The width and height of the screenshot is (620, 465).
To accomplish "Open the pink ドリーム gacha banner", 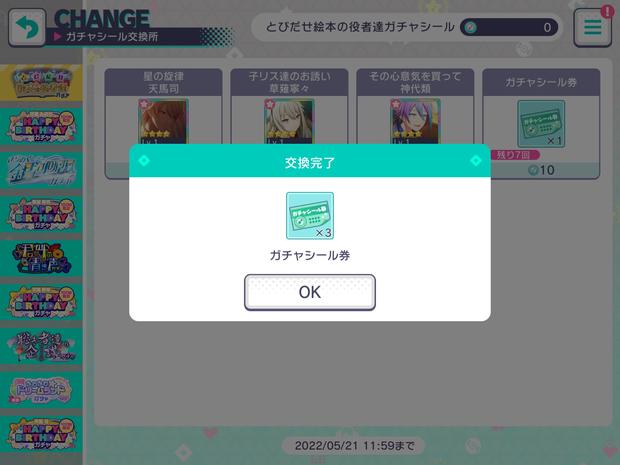I will click(41, 390).
